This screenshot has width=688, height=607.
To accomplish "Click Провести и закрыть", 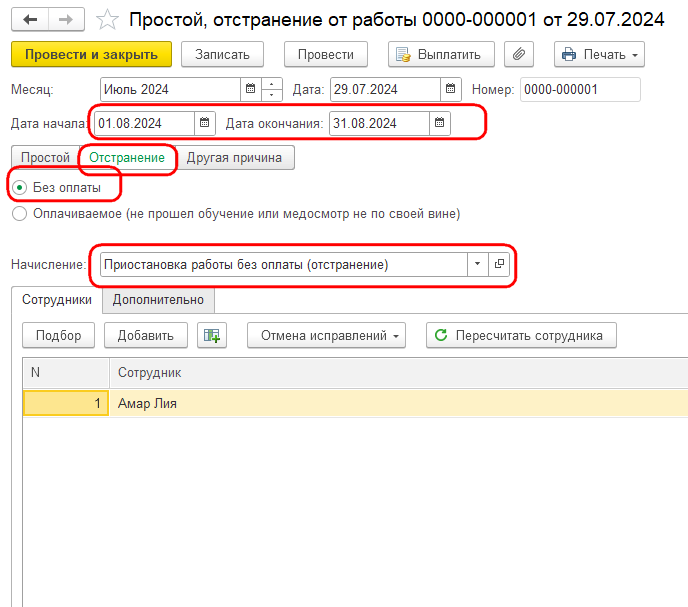I will pos(91,54).
